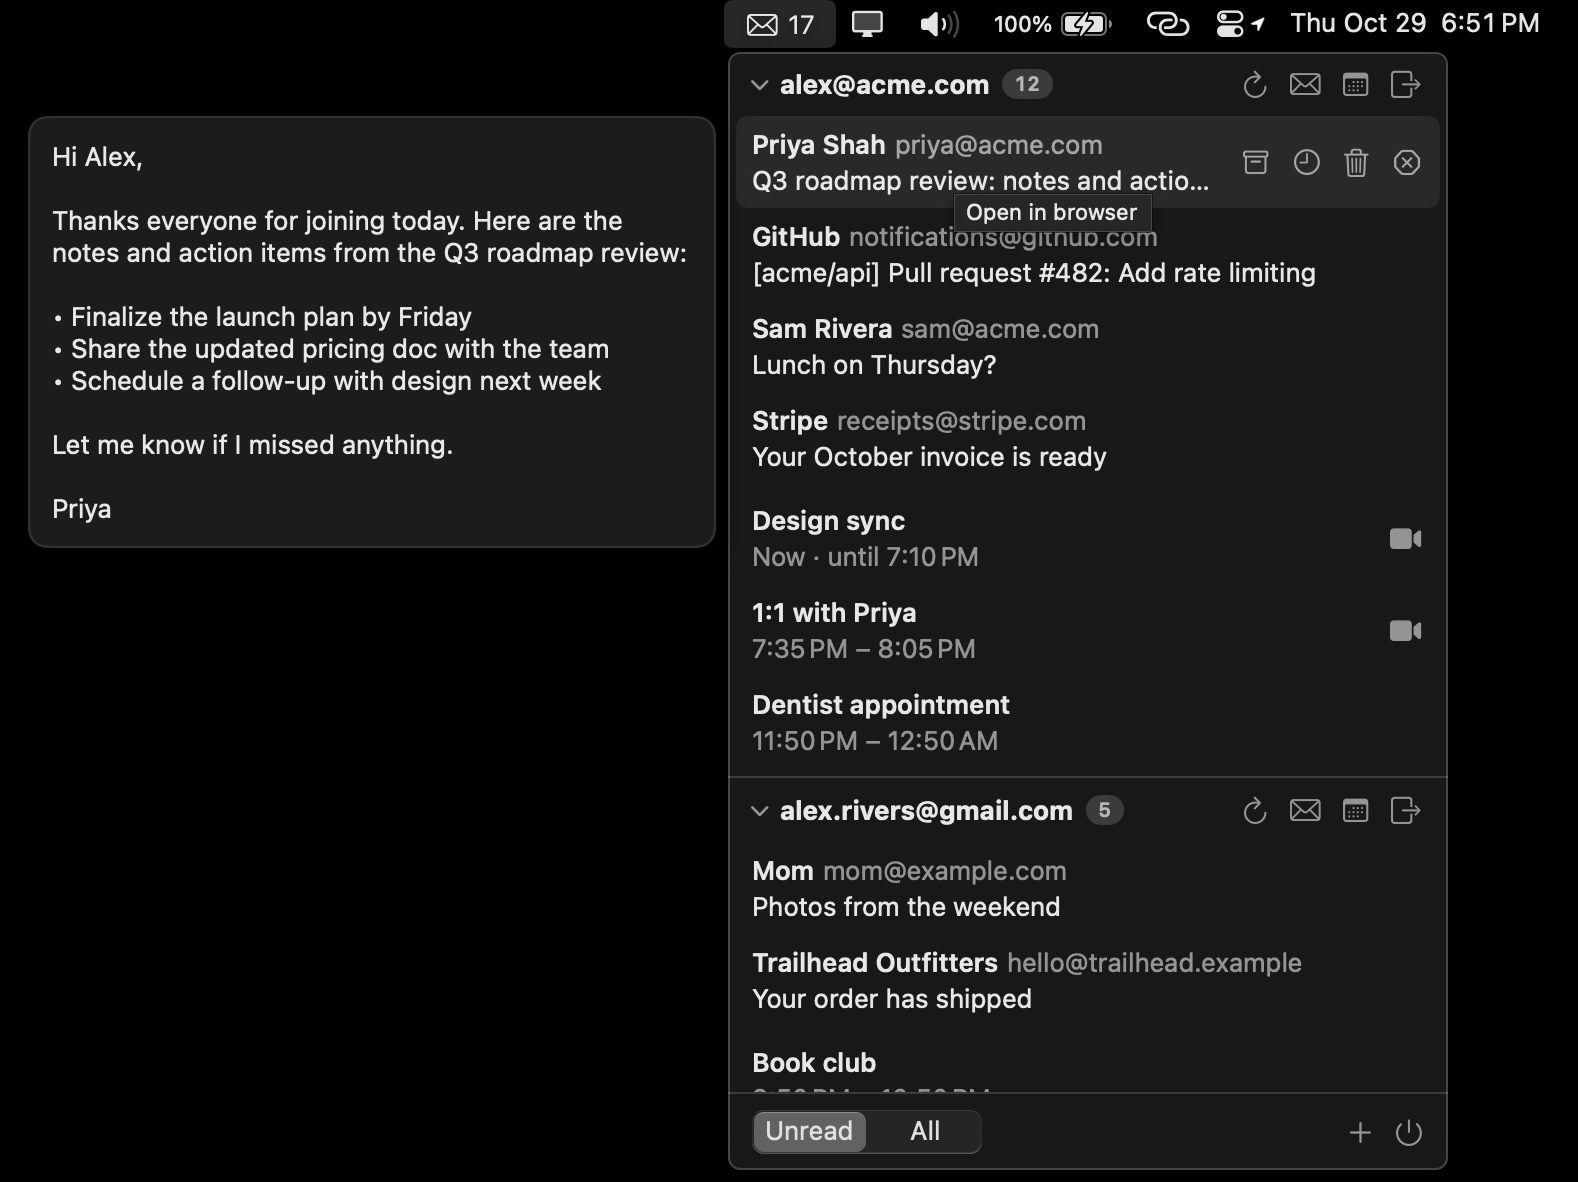
Task: Select the 1:1 with Priya event
Action: tap(1088, 631)
